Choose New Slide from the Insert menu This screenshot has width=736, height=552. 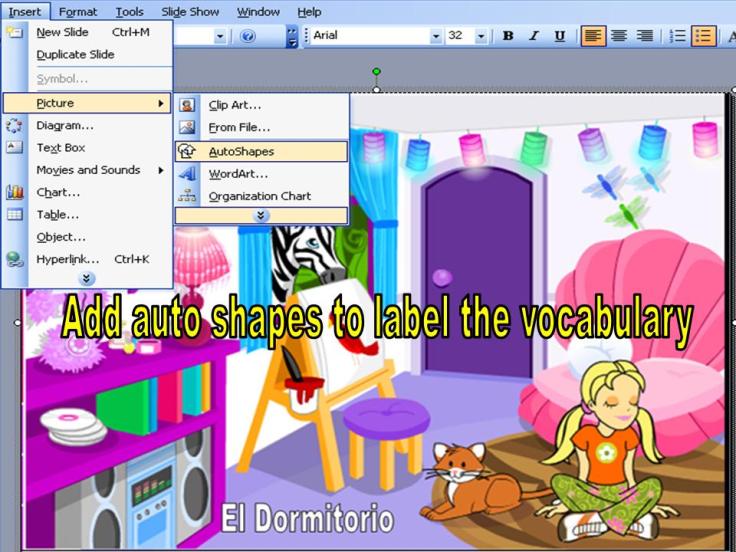pyautogui.click(x=62, y=32)
